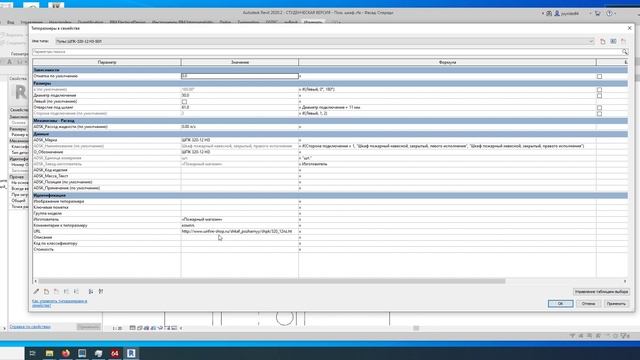Select the Ключевая пометка parameter row

tap(107, 207)
